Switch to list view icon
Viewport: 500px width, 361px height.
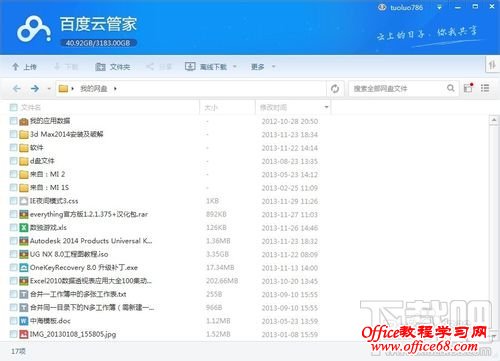coord(485,88)
